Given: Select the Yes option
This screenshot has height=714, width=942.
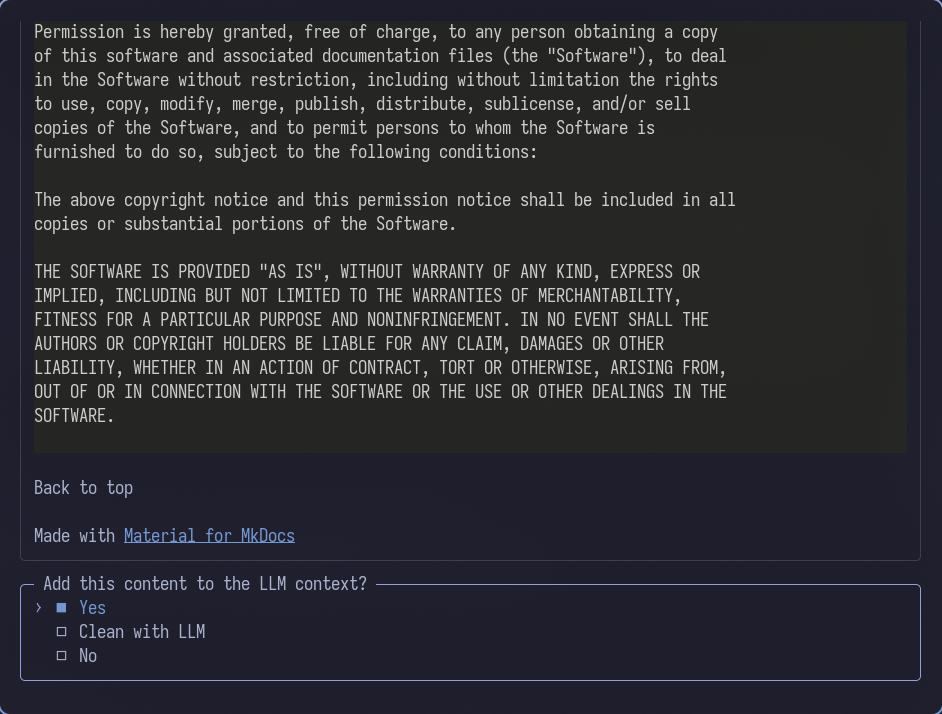Looking at the screenshot, I should 92,608.
